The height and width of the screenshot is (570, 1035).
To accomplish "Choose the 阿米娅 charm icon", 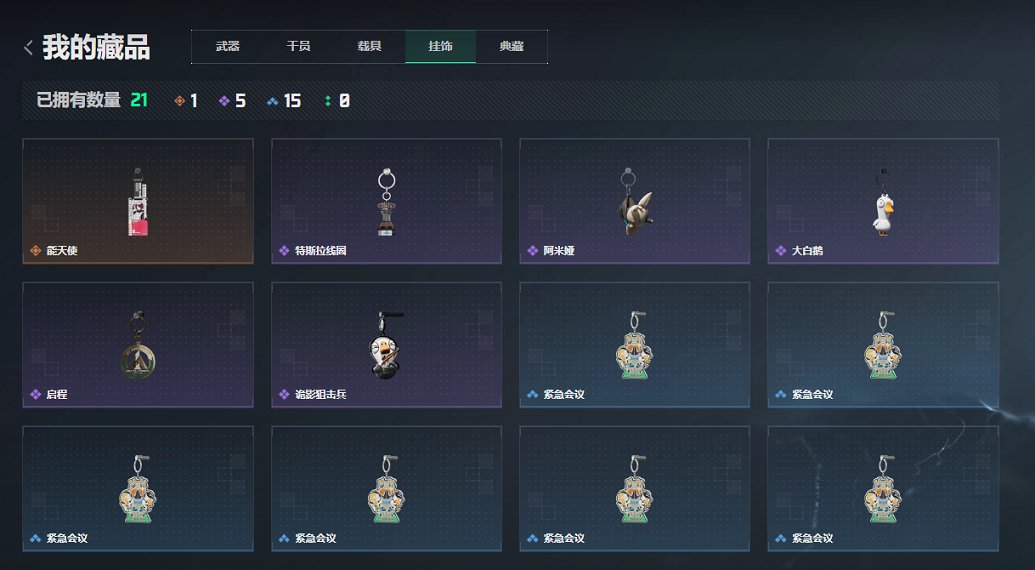I will pyautogui.click(x=634, y=202).
